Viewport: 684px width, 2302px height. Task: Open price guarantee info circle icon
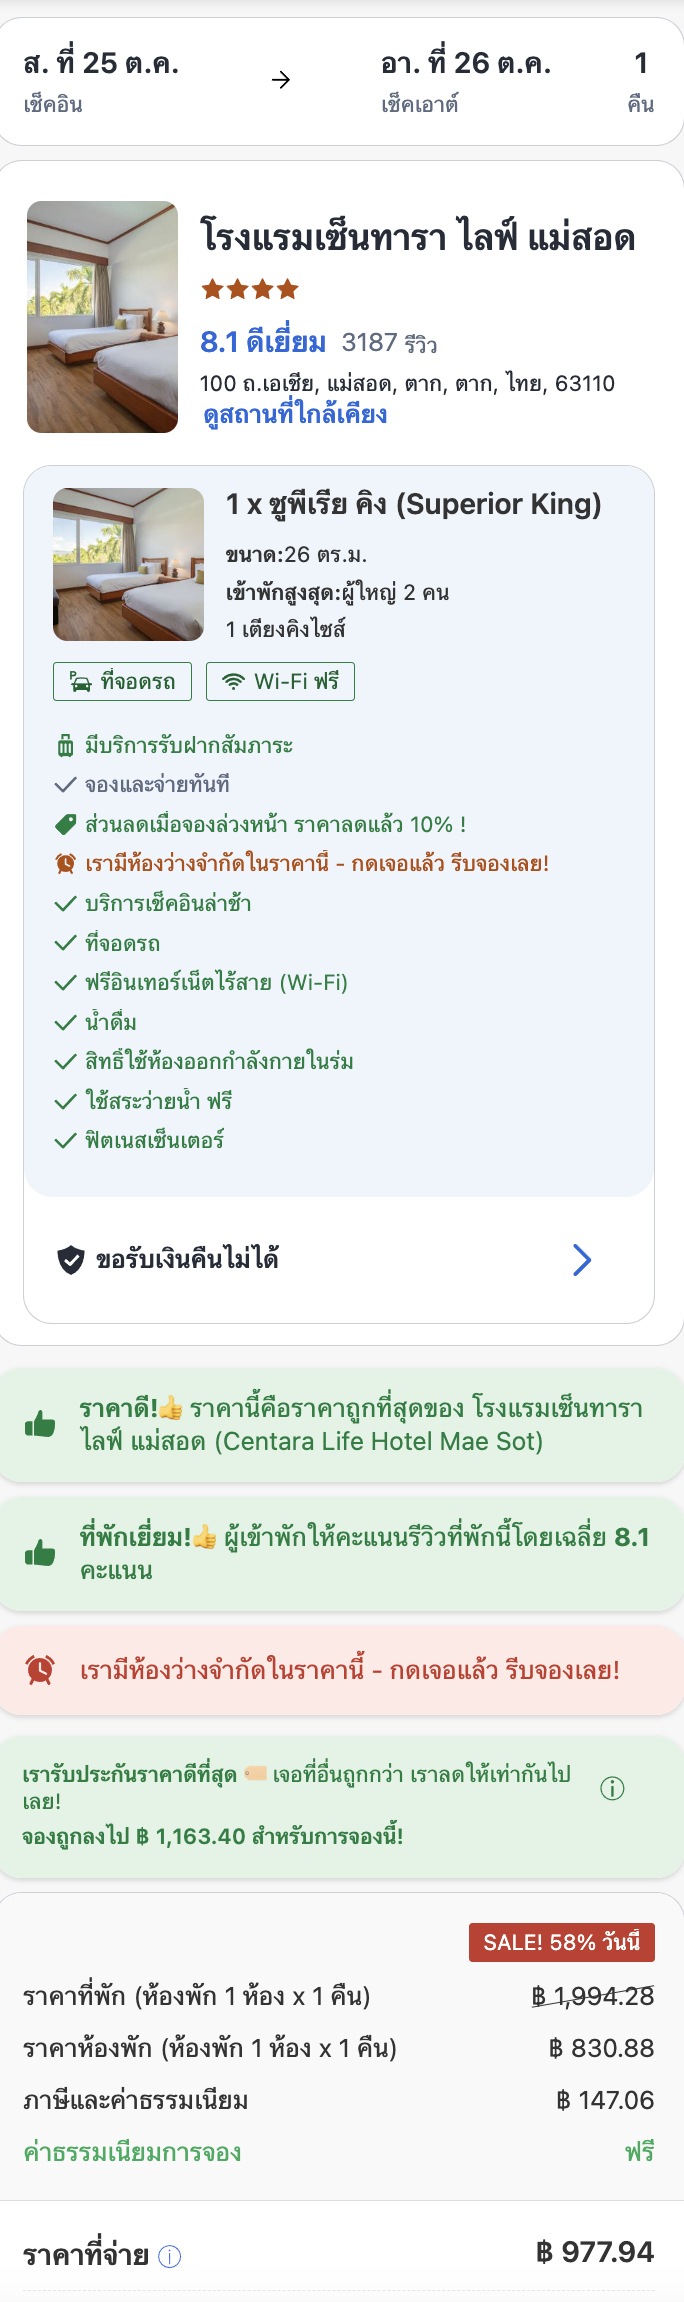click(x=612, y=1788)
